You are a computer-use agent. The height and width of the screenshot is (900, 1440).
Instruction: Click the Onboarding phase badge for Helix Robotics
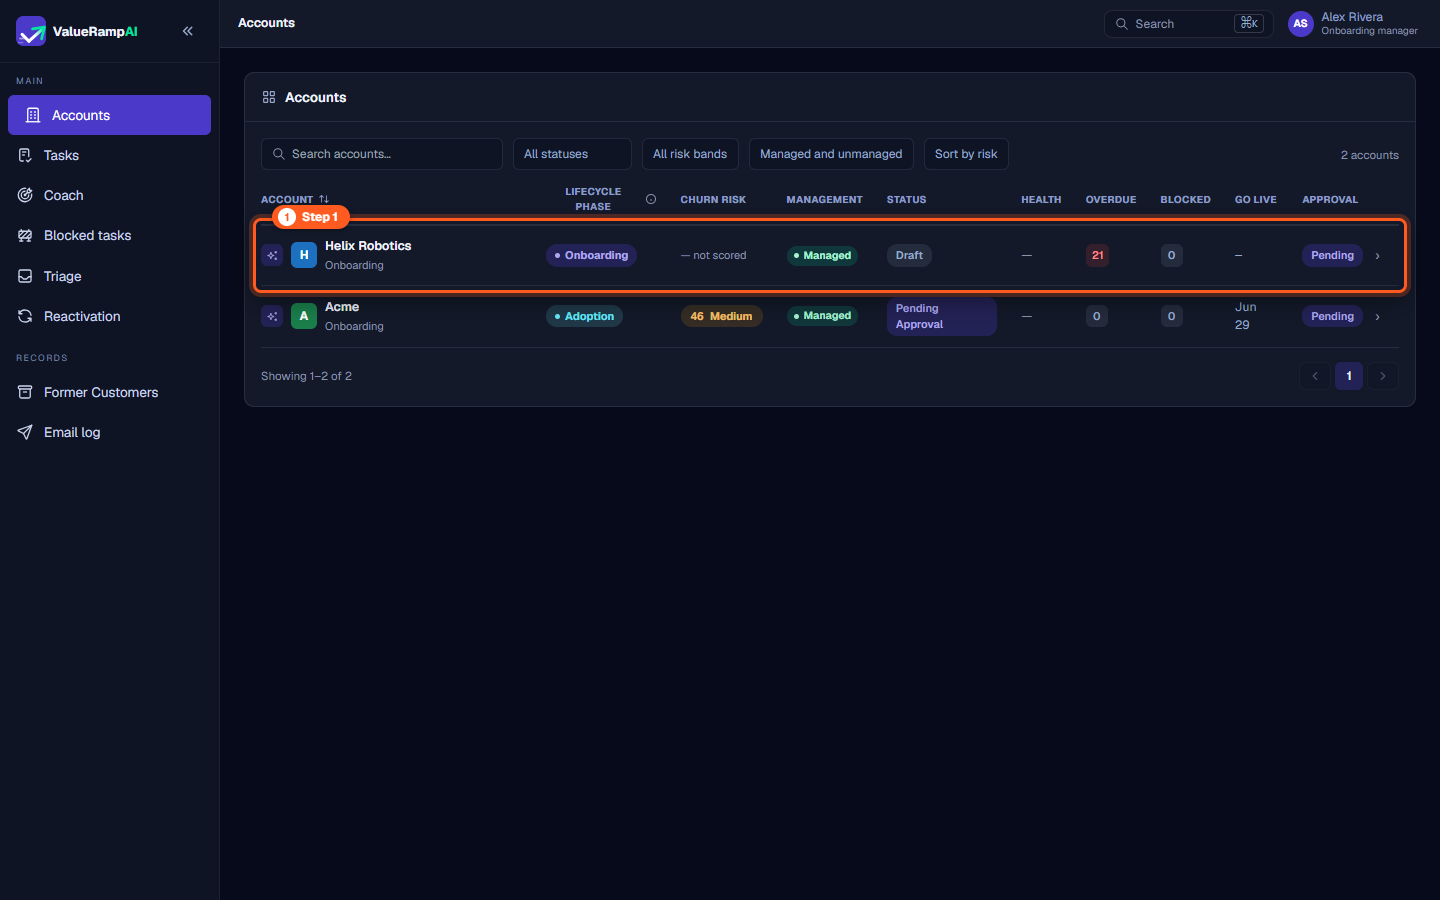click(591, 255)
